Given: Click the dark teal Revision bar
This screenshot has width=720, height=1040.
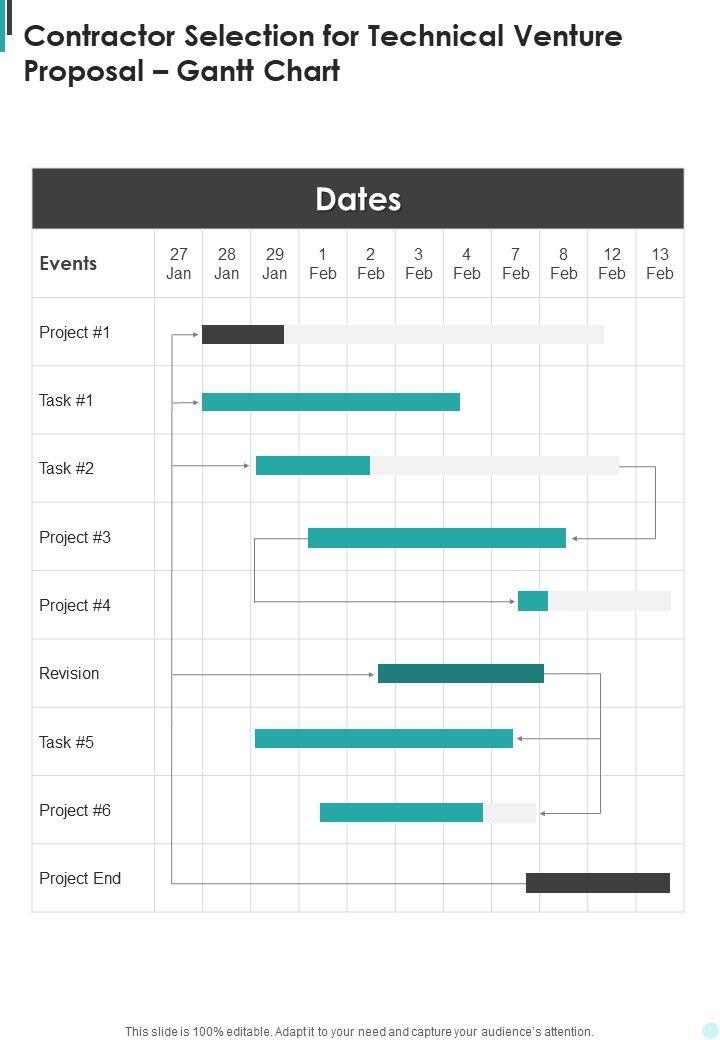Looking at the screenshot, I should tap(461, 674).
